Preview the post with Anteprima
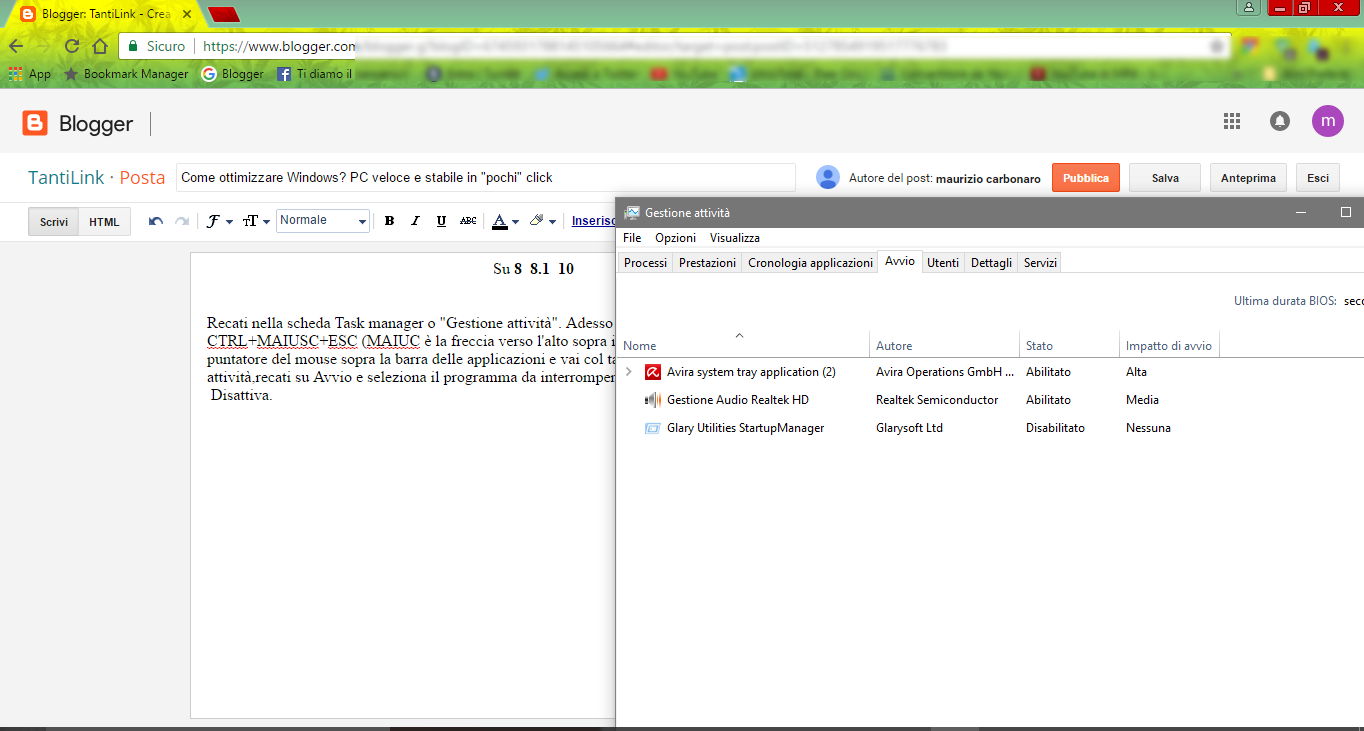1364x731 pixels. click(1249, 178)
